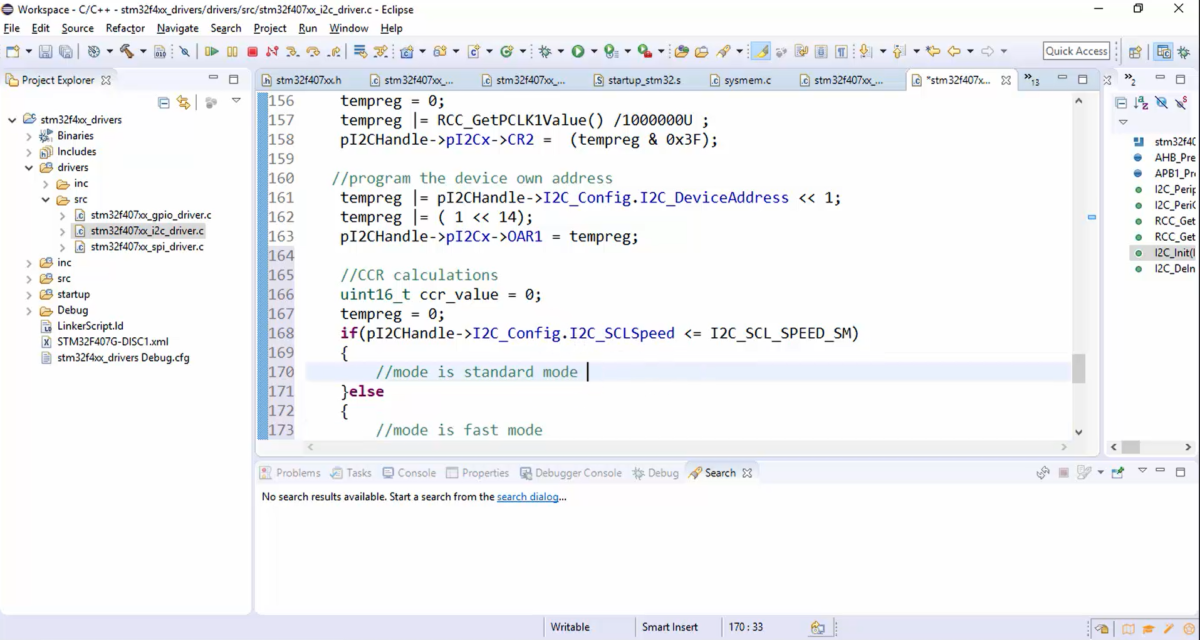The image size is (1200, 640).
Task: Click the Outline horizontal scrollbar thumb
Action: coord(1130,448)
